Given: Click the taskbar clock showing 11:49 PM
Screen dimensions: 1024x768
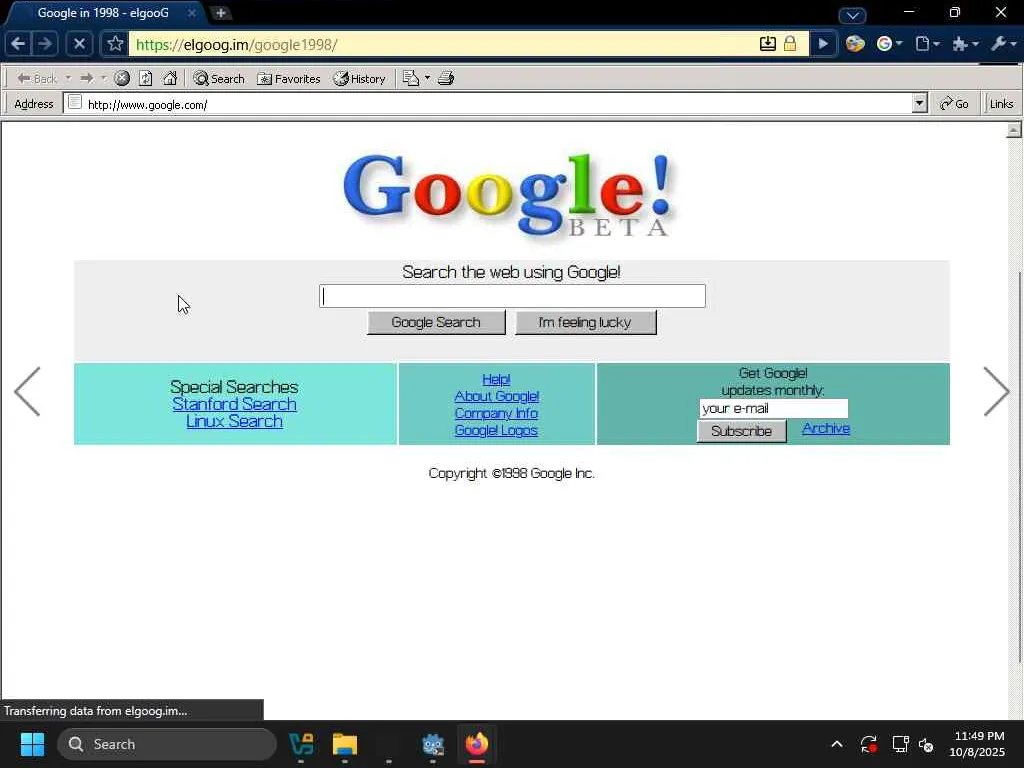Looking at the screenshot, I should [x=978, y=744].
